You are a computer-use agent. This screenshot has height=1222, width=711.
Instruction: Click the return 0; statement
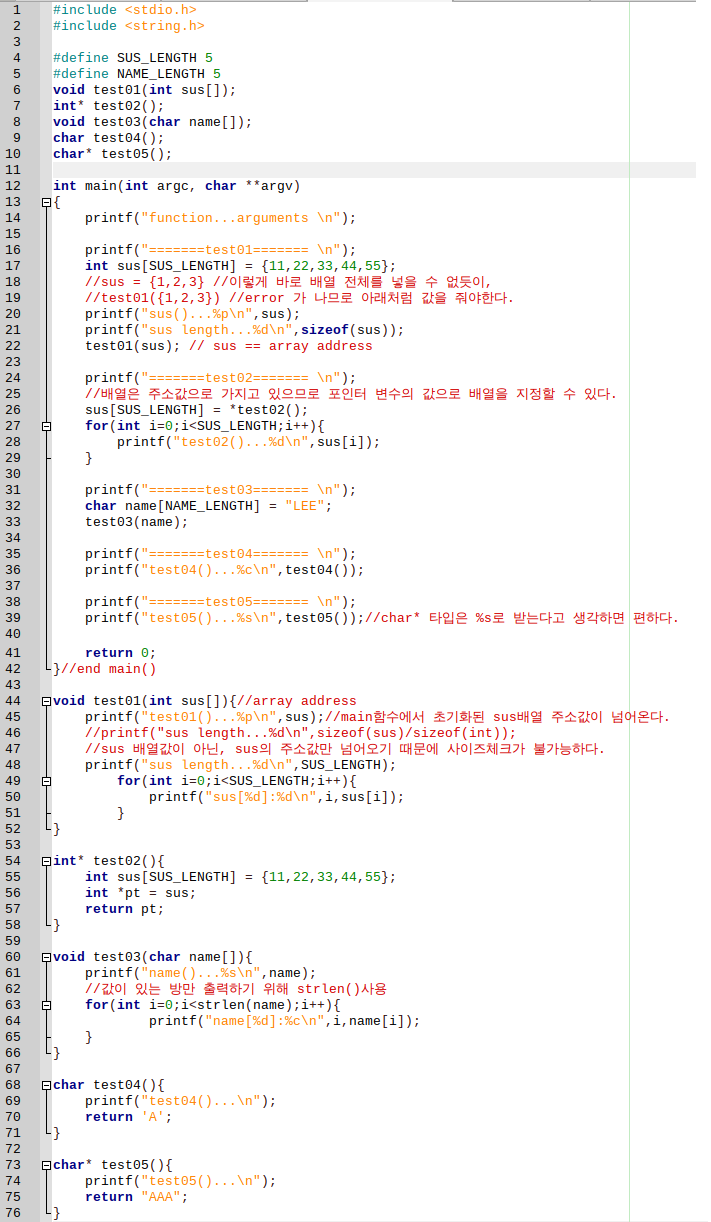pyautogui.click(x=121, y=653)
